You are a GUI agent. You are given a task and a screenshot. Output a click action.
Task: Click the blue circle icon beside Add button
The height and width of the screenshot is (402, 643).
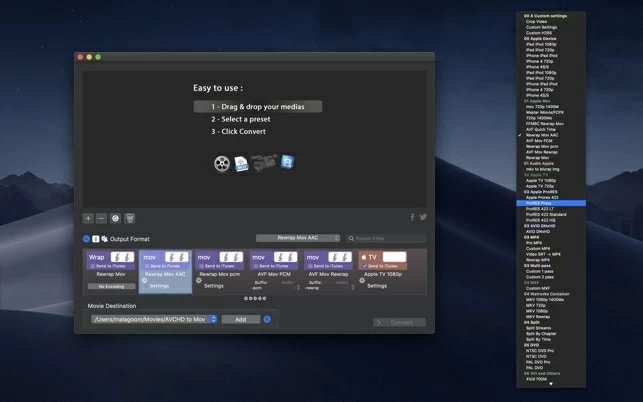[x=267, y=319]
